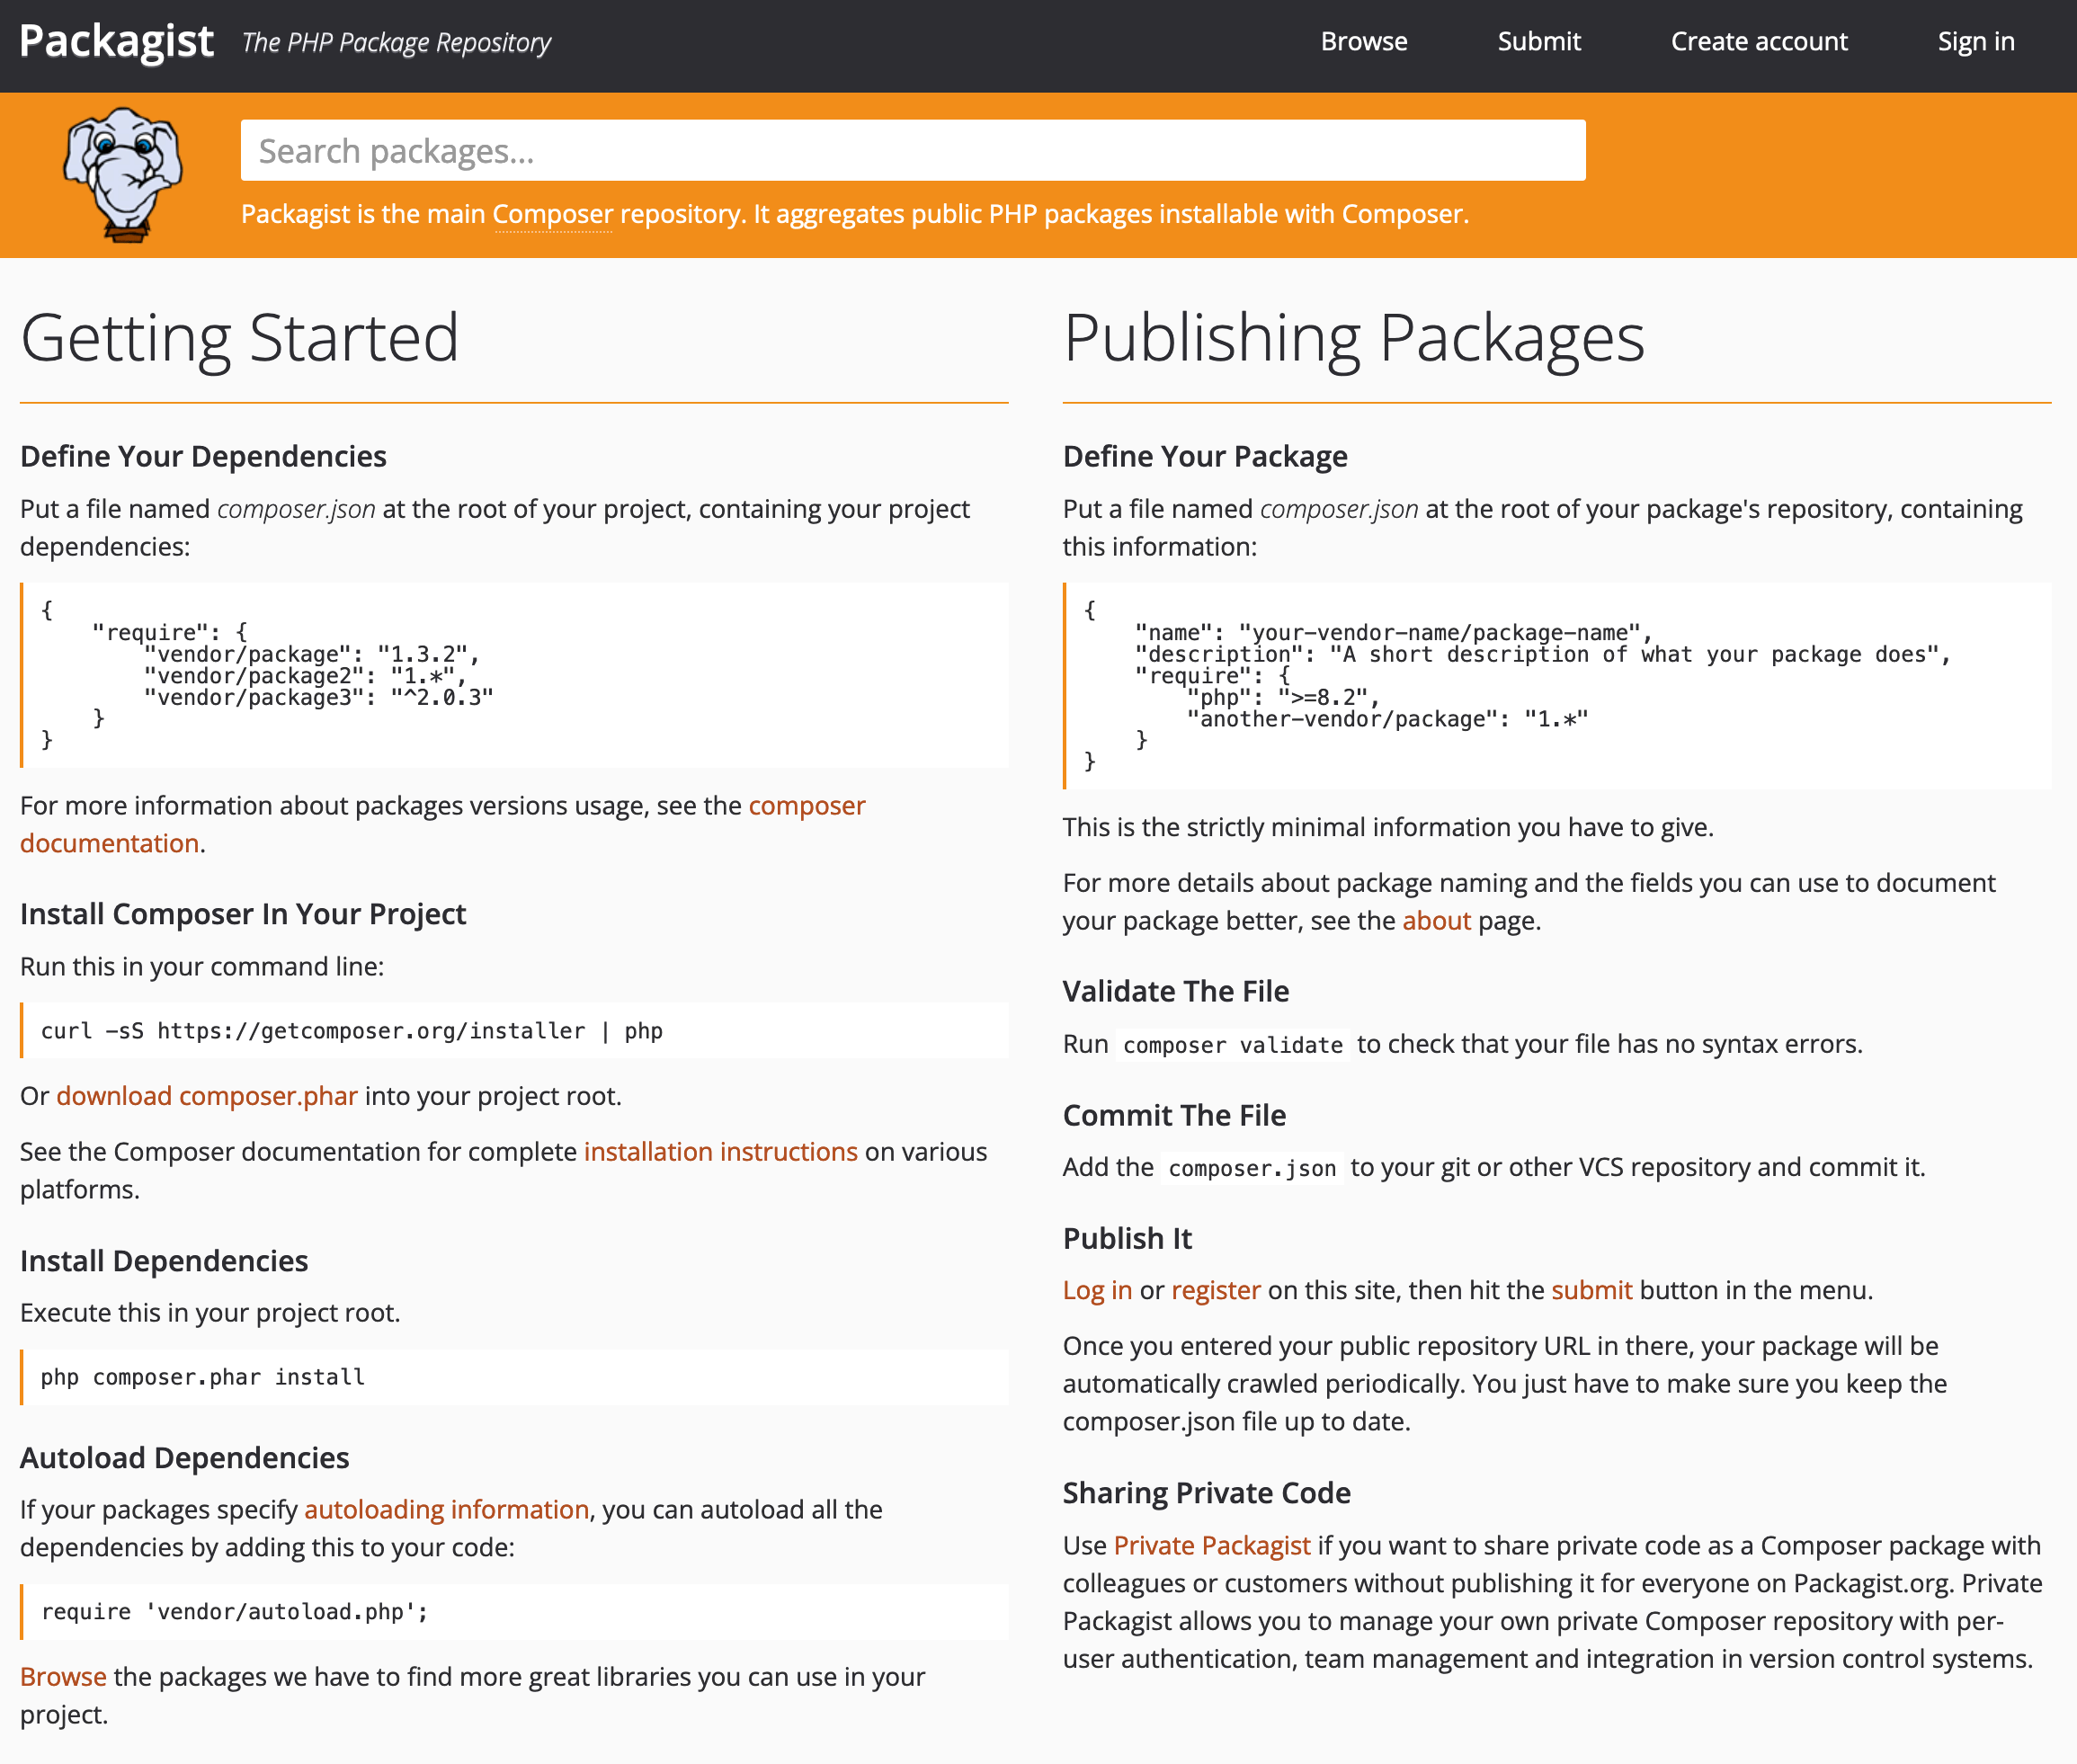
Task: Follow the Composer link in the banner
Action: (552, 214)
